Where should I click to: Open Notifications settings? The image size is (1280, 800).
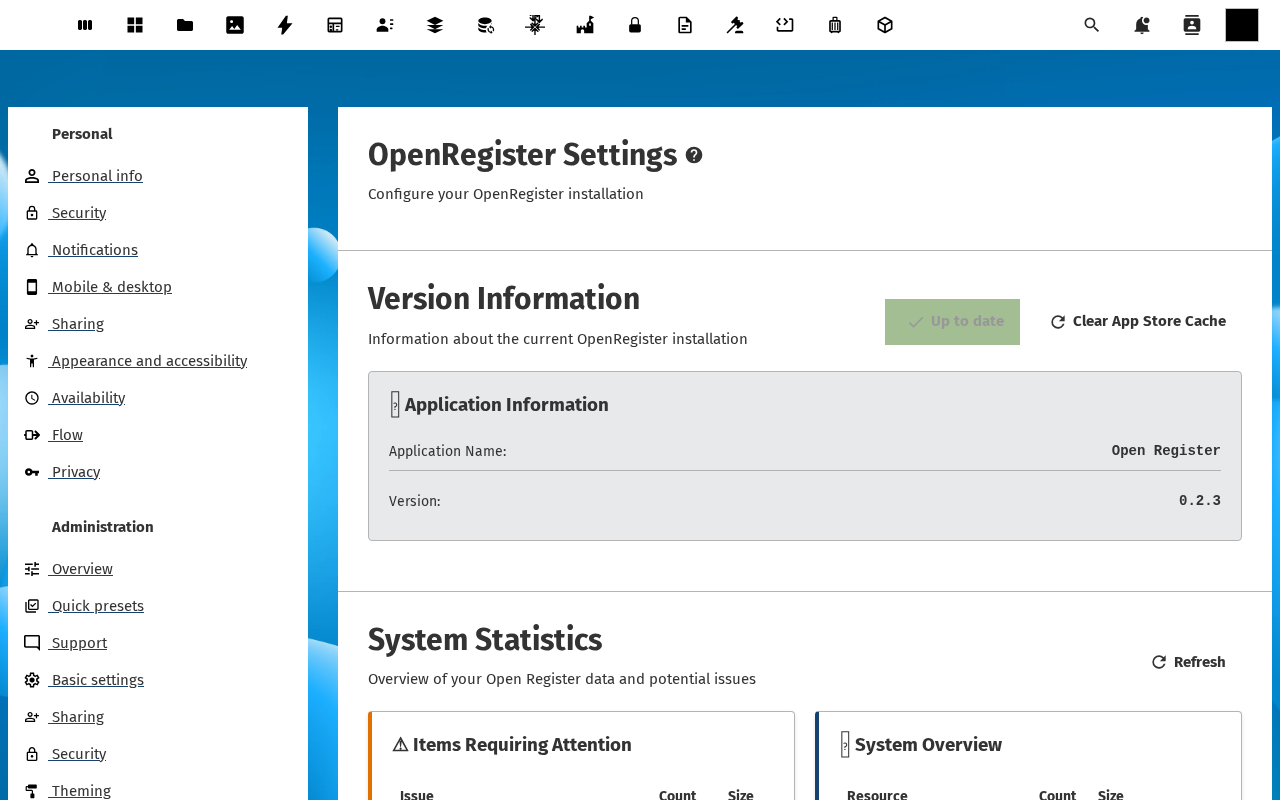coord(94,250)
